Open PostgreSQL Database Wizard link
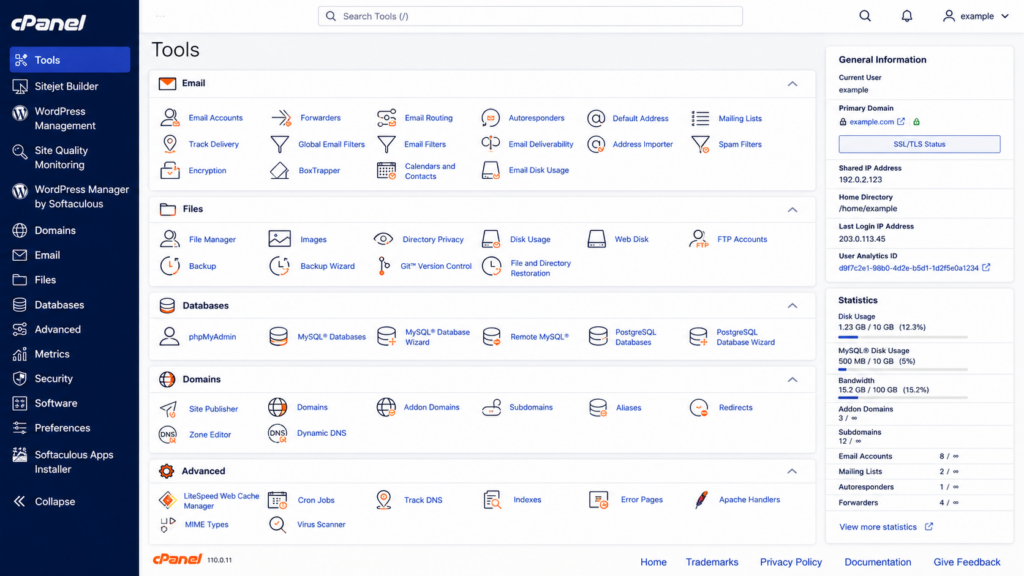 click(745, 337)
